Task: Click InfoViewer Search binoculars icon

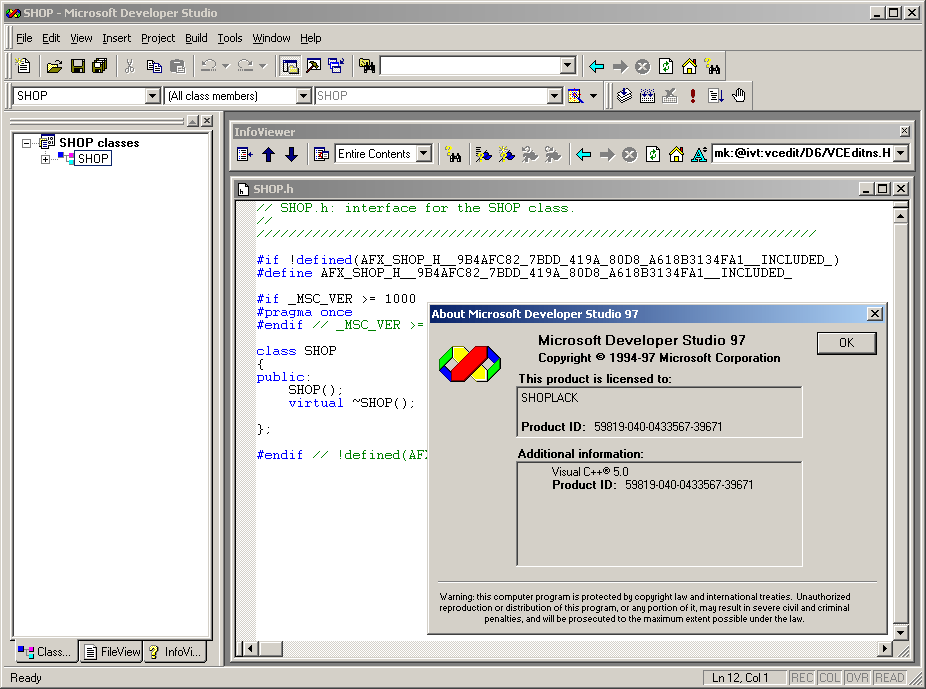Action: 453,154
